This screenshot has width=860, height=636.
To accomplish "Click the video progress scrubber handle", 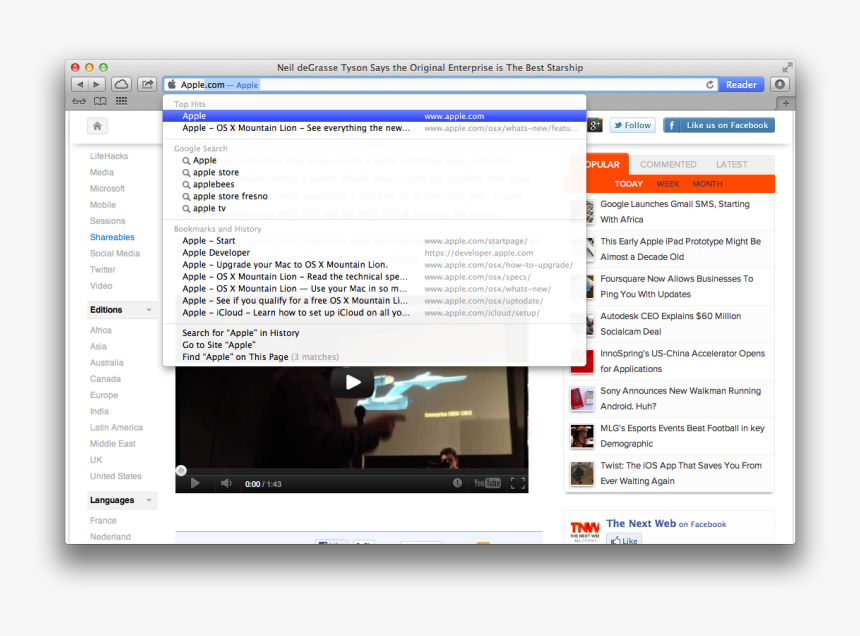I will click(x=181, y=470).
